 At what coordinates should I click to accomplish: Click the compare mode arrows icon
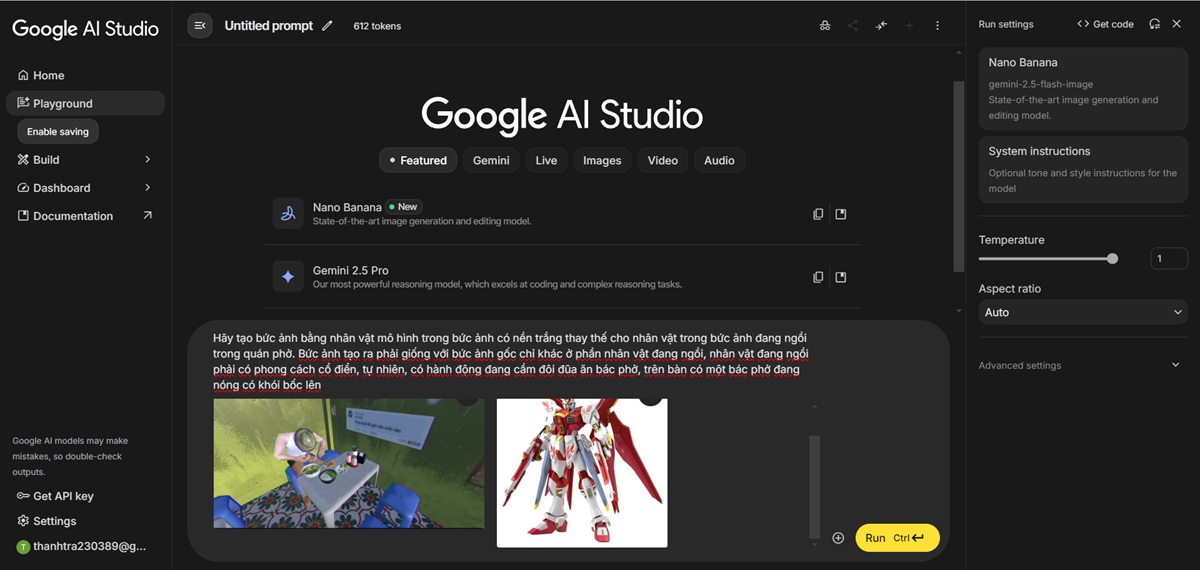tap(881, 26)
